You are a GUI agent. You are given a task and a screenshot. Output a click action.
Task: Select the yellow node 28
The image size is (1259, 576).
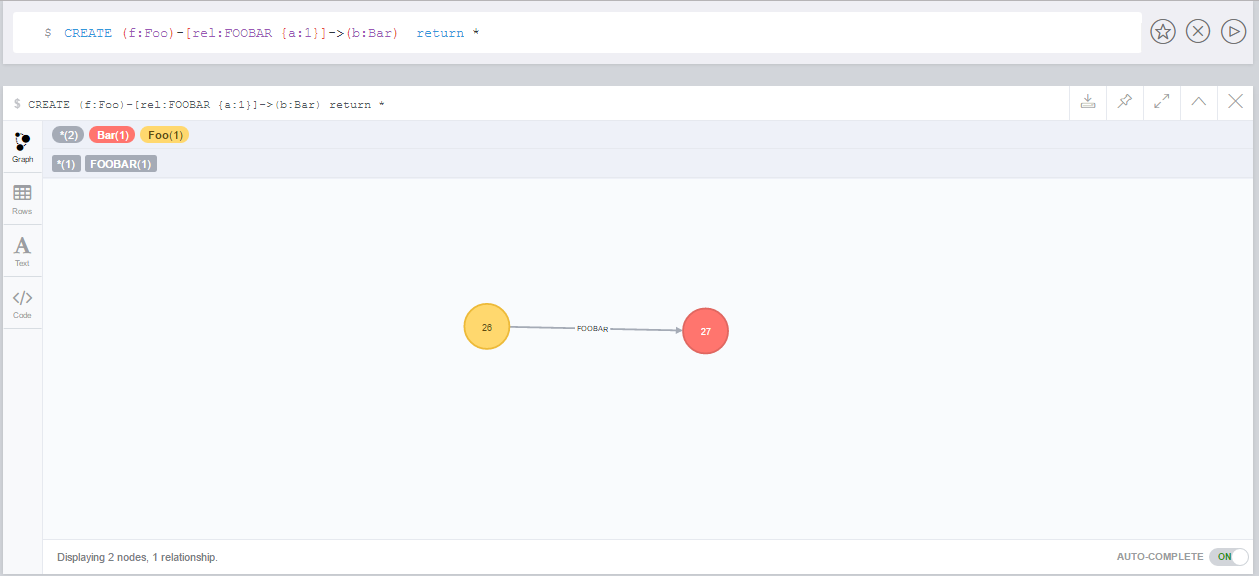tap(486, 326)
